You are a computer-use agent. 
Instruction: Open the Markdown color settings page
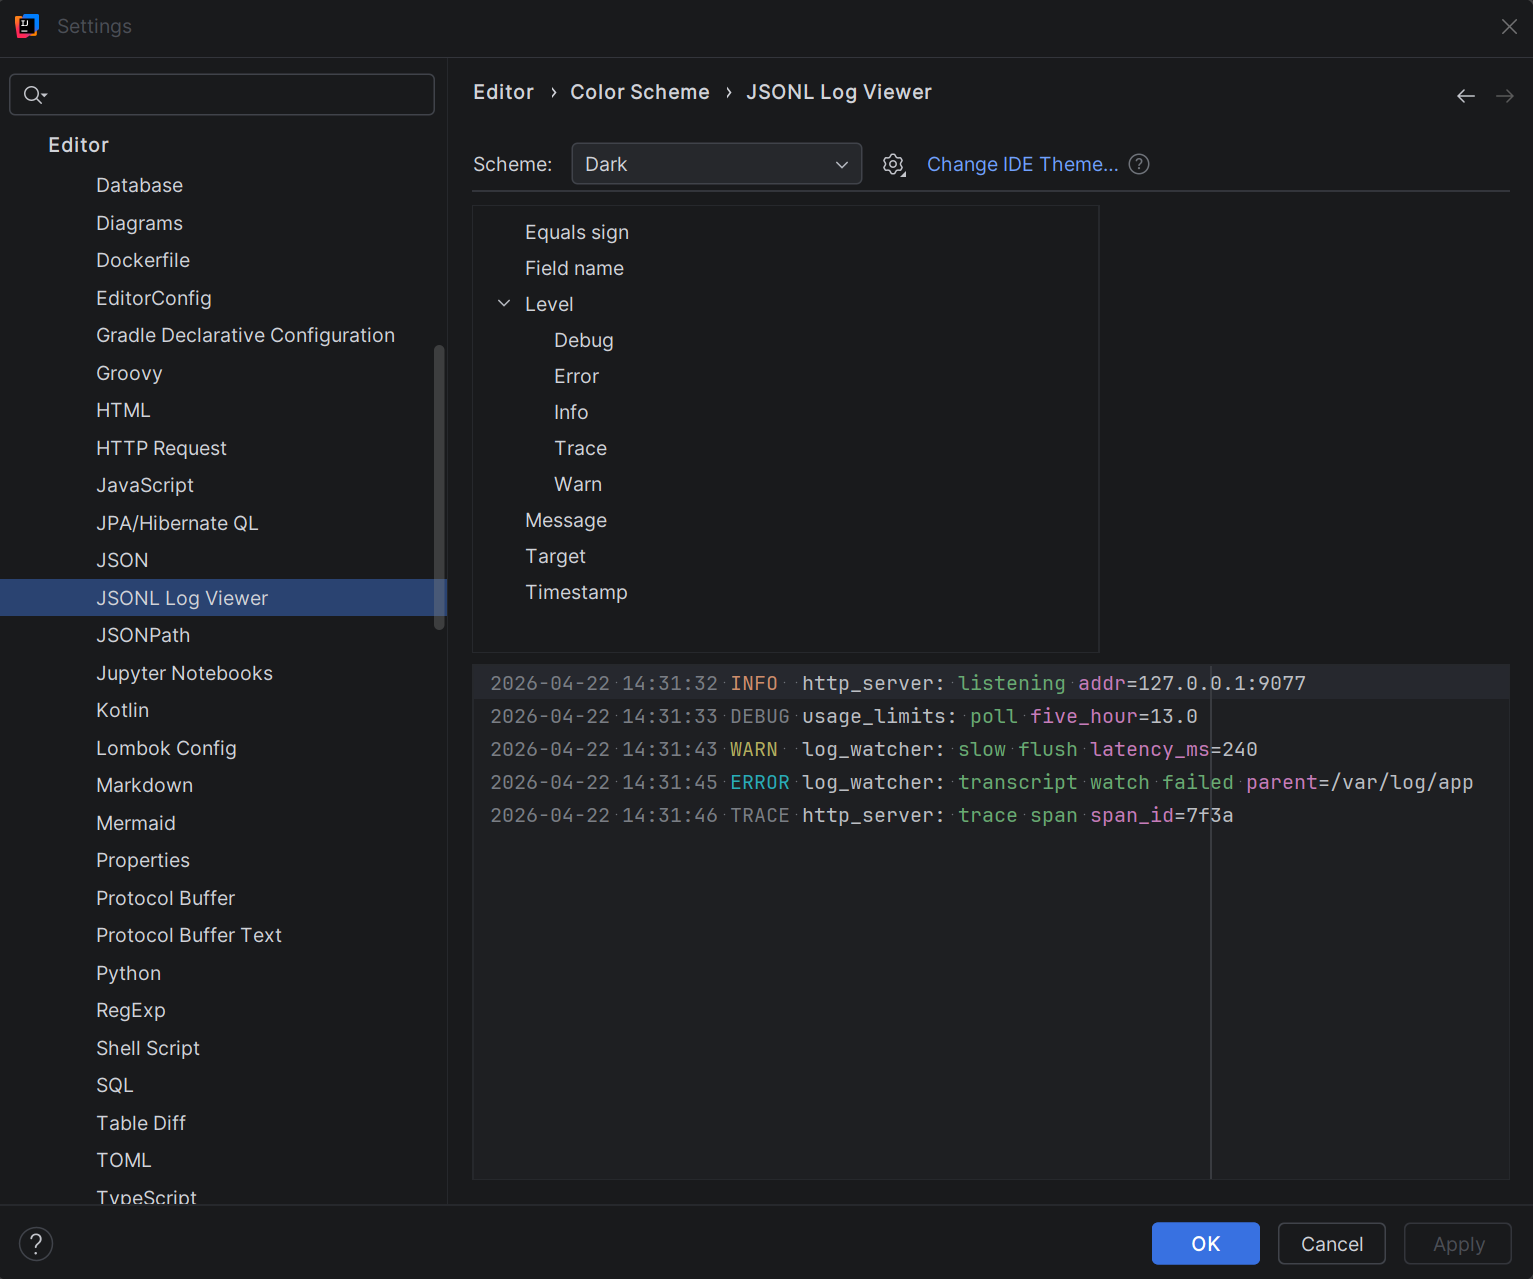coord(144,785)
